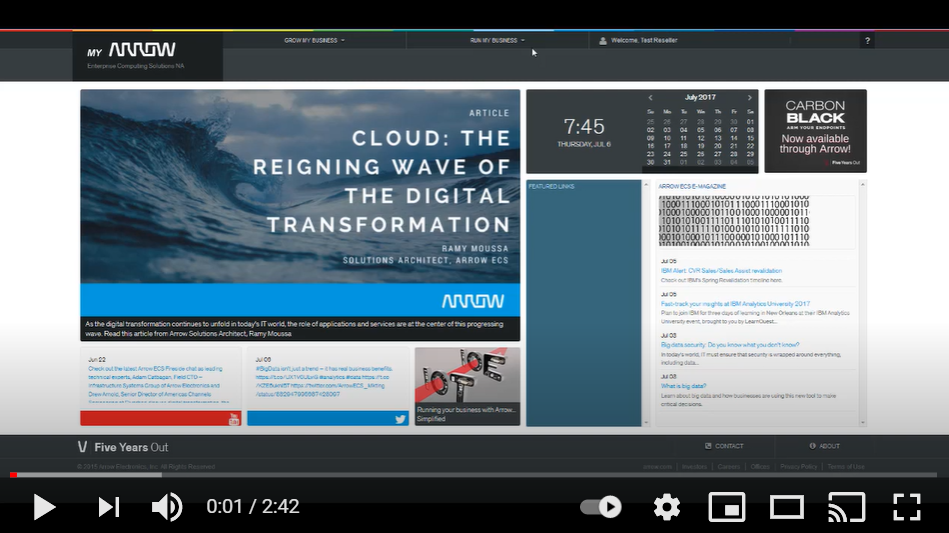Go to previous month in calendar
Screen dimensions: 949x533
click(x=651, y=97)
